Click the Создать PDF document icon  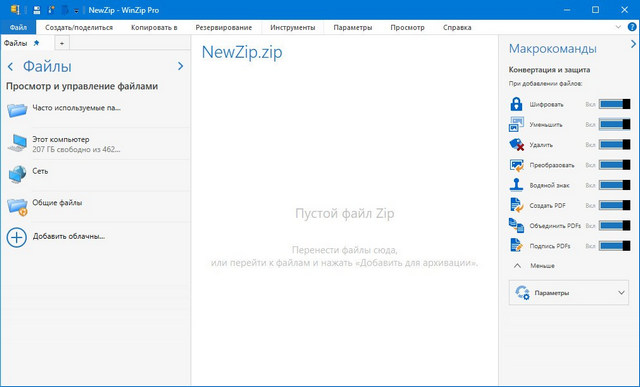517,205
